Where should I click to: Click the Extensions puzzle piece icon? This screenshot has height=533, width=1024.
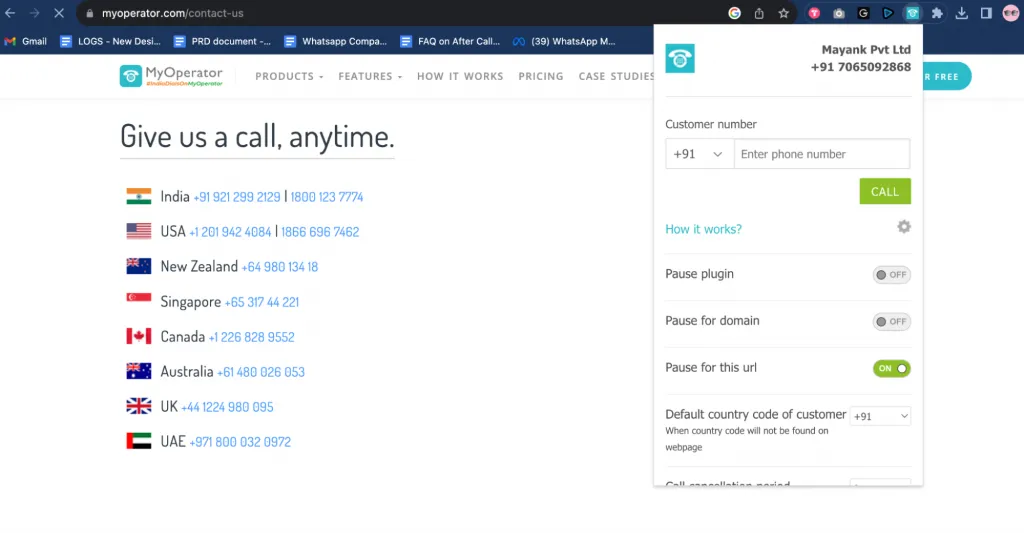(x=937, y=13)
